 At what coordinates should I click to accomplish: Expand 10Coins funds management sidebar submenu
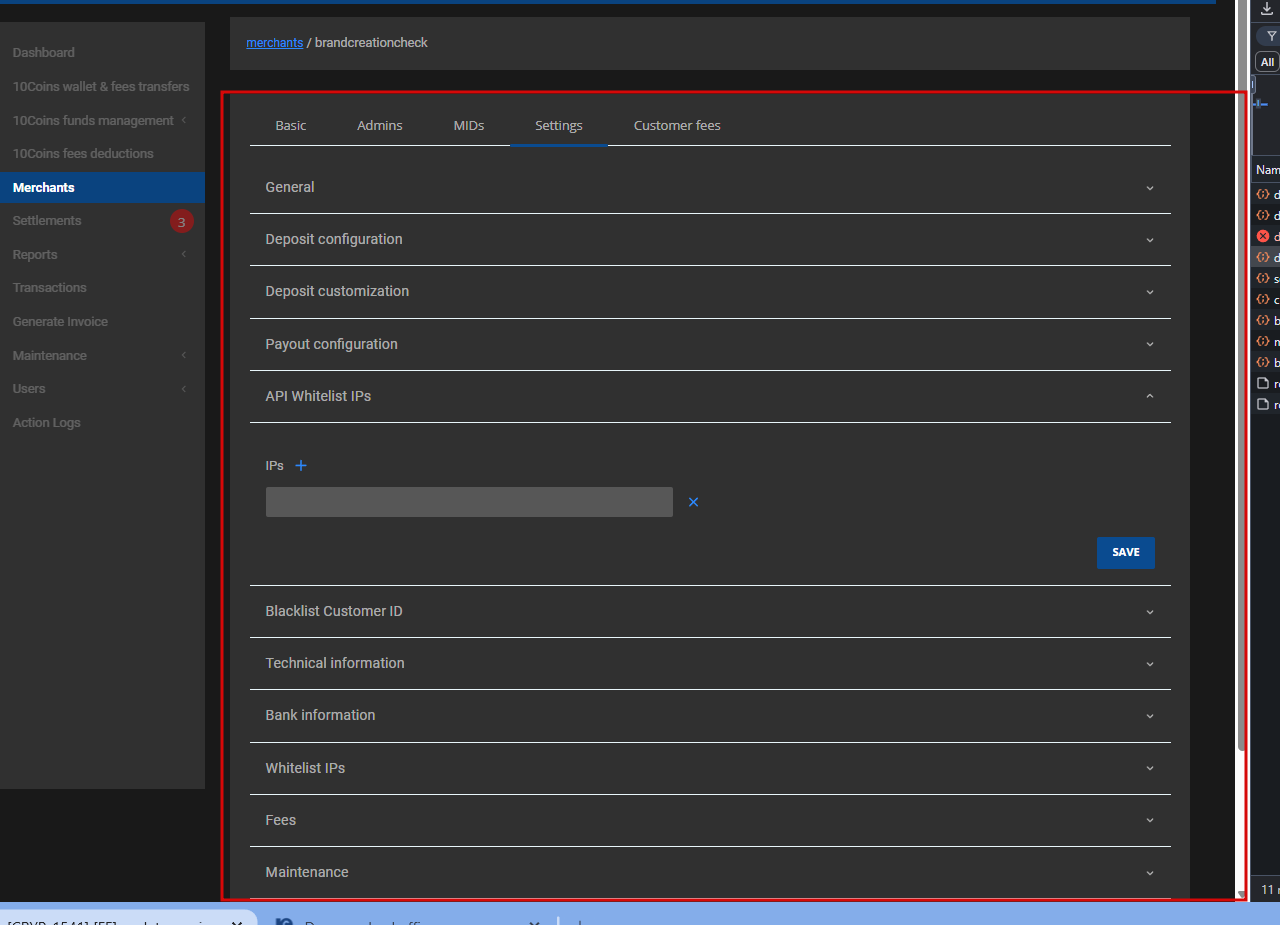(x=184, y=120)
